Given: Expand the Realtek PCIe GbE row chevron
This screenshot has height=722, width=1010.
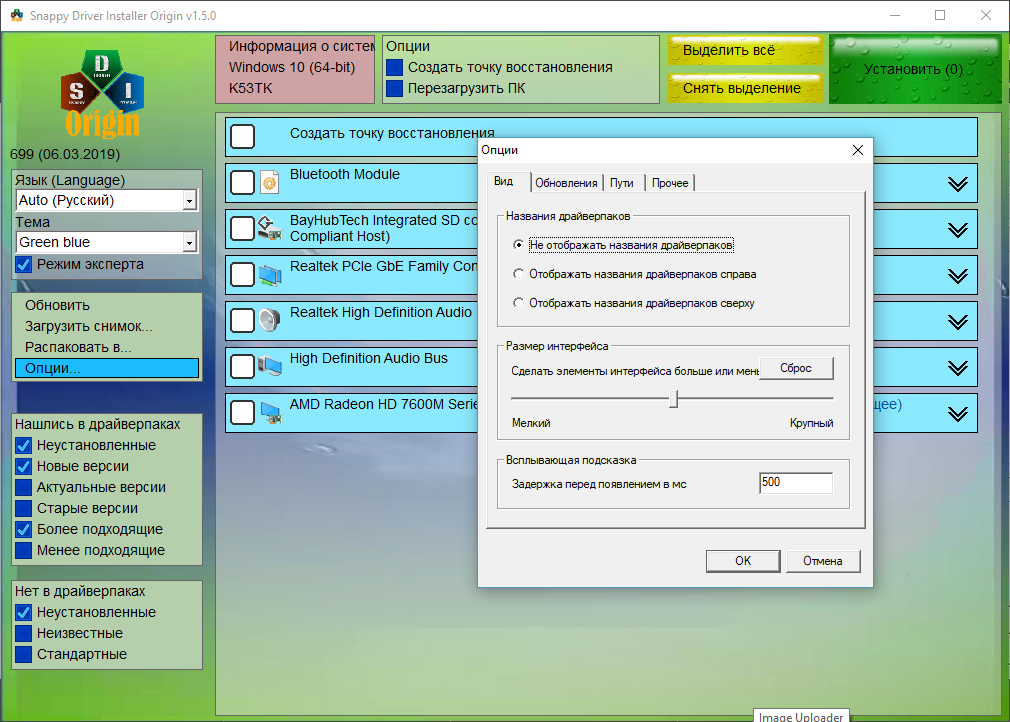Looking at the screenshot, I should coord(958,276).
